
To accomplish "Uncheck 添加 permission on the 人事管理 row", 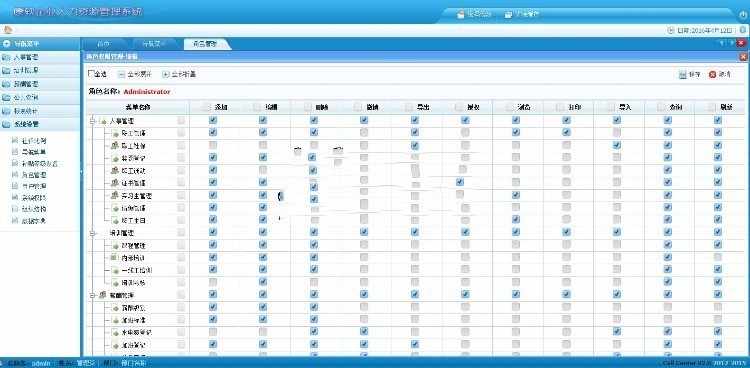I will tap(213, 120).
